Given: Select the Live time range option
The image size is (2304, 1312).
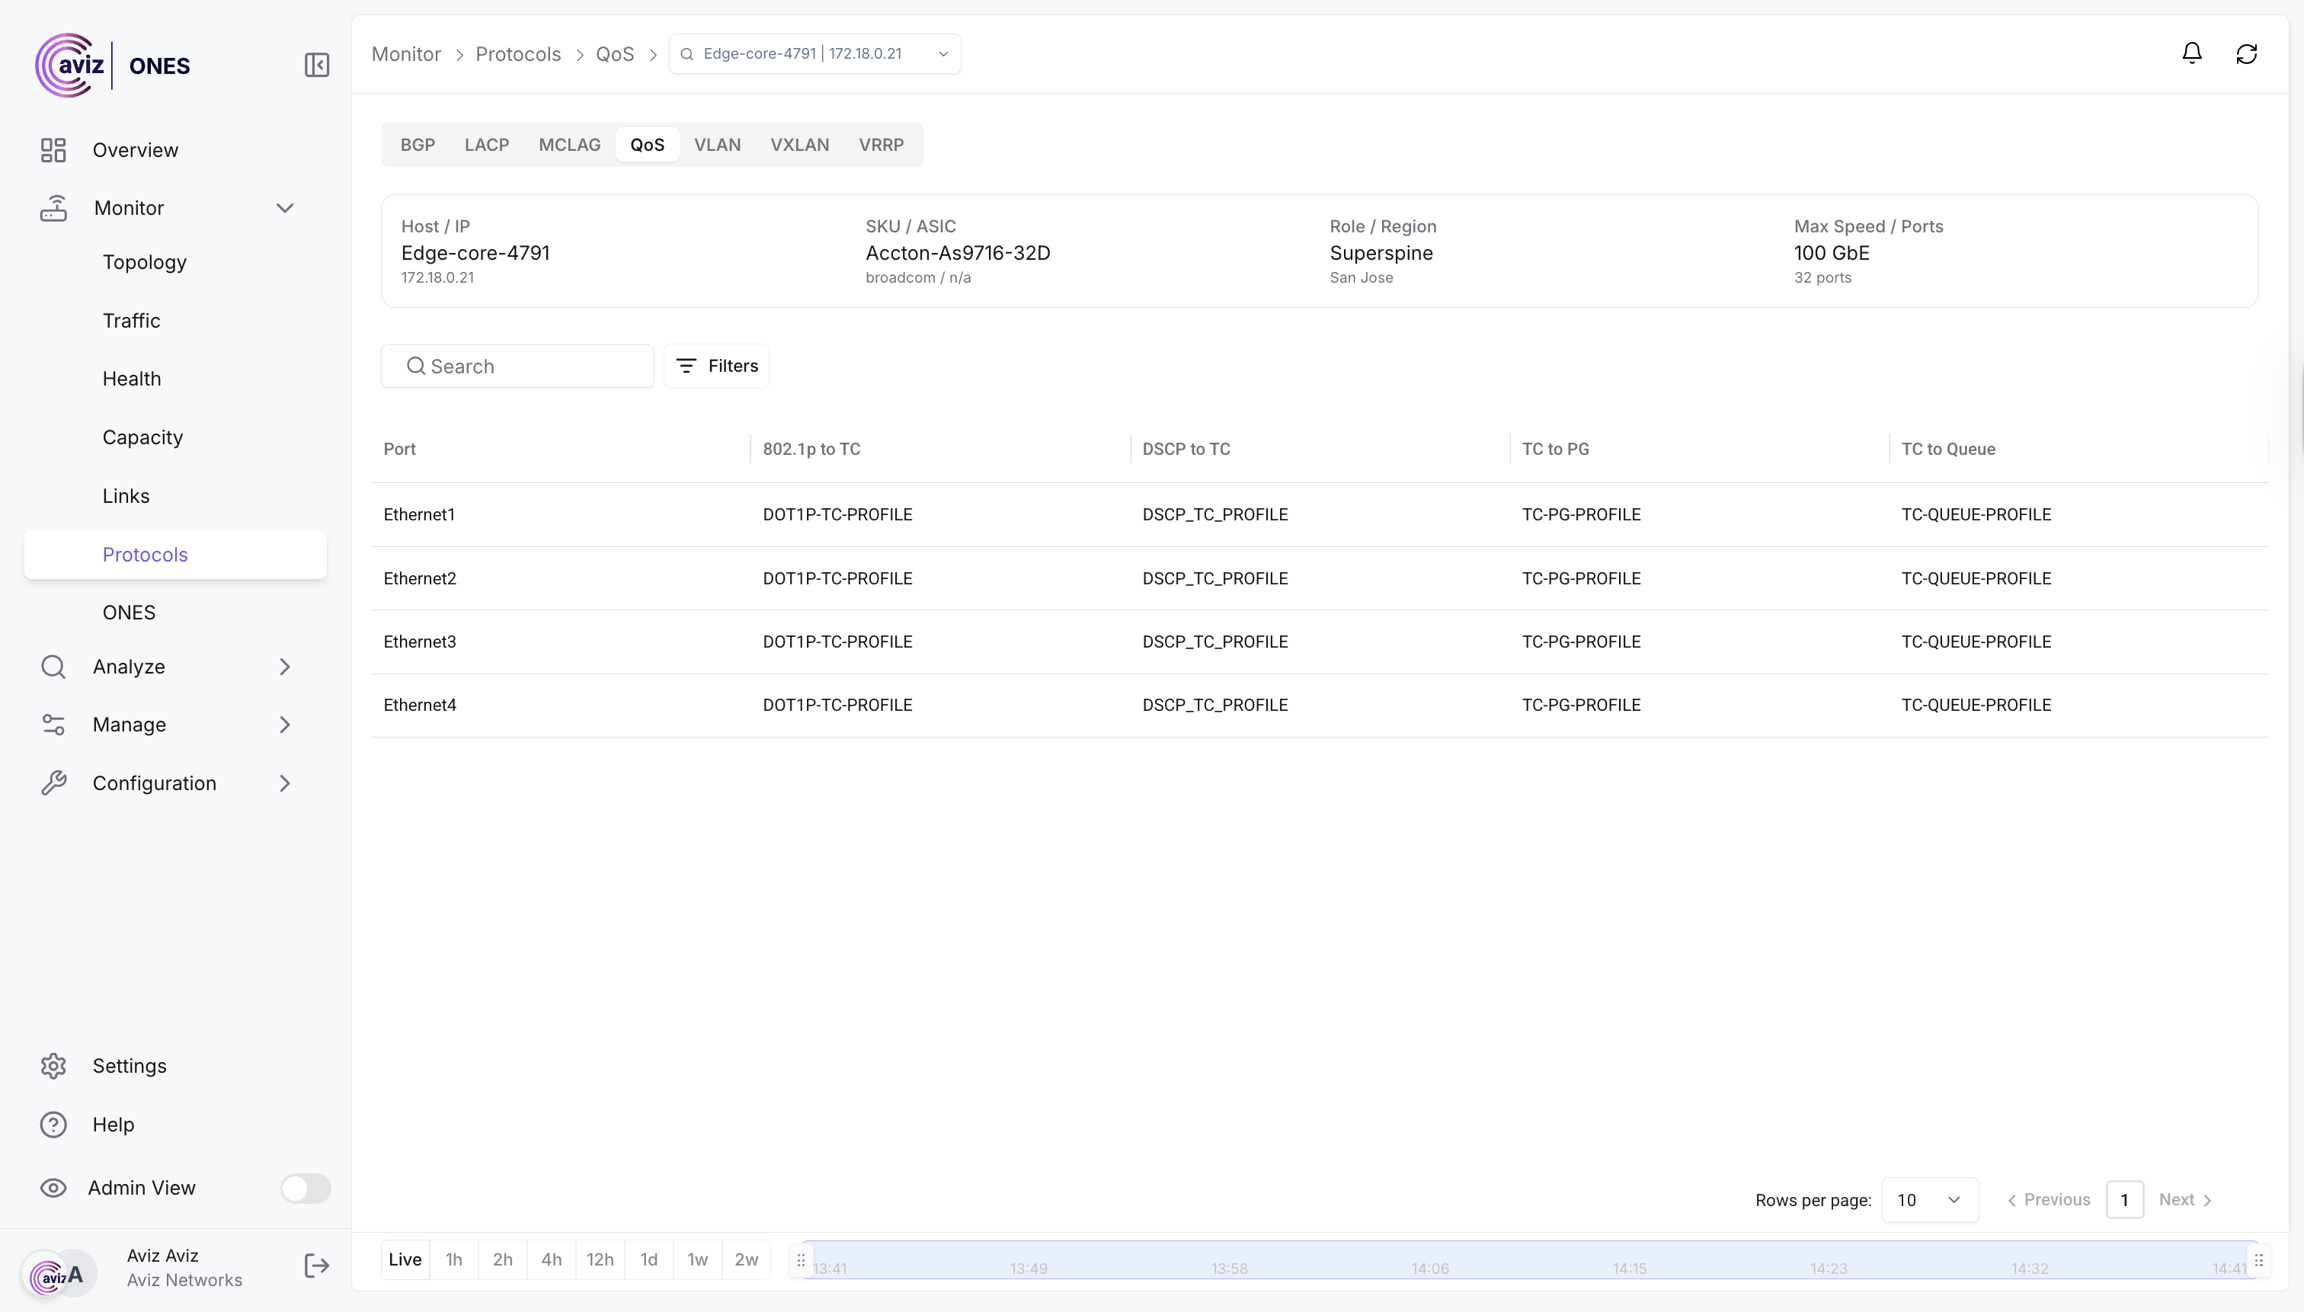Looking at the screenshot, I should (405, 1259).
